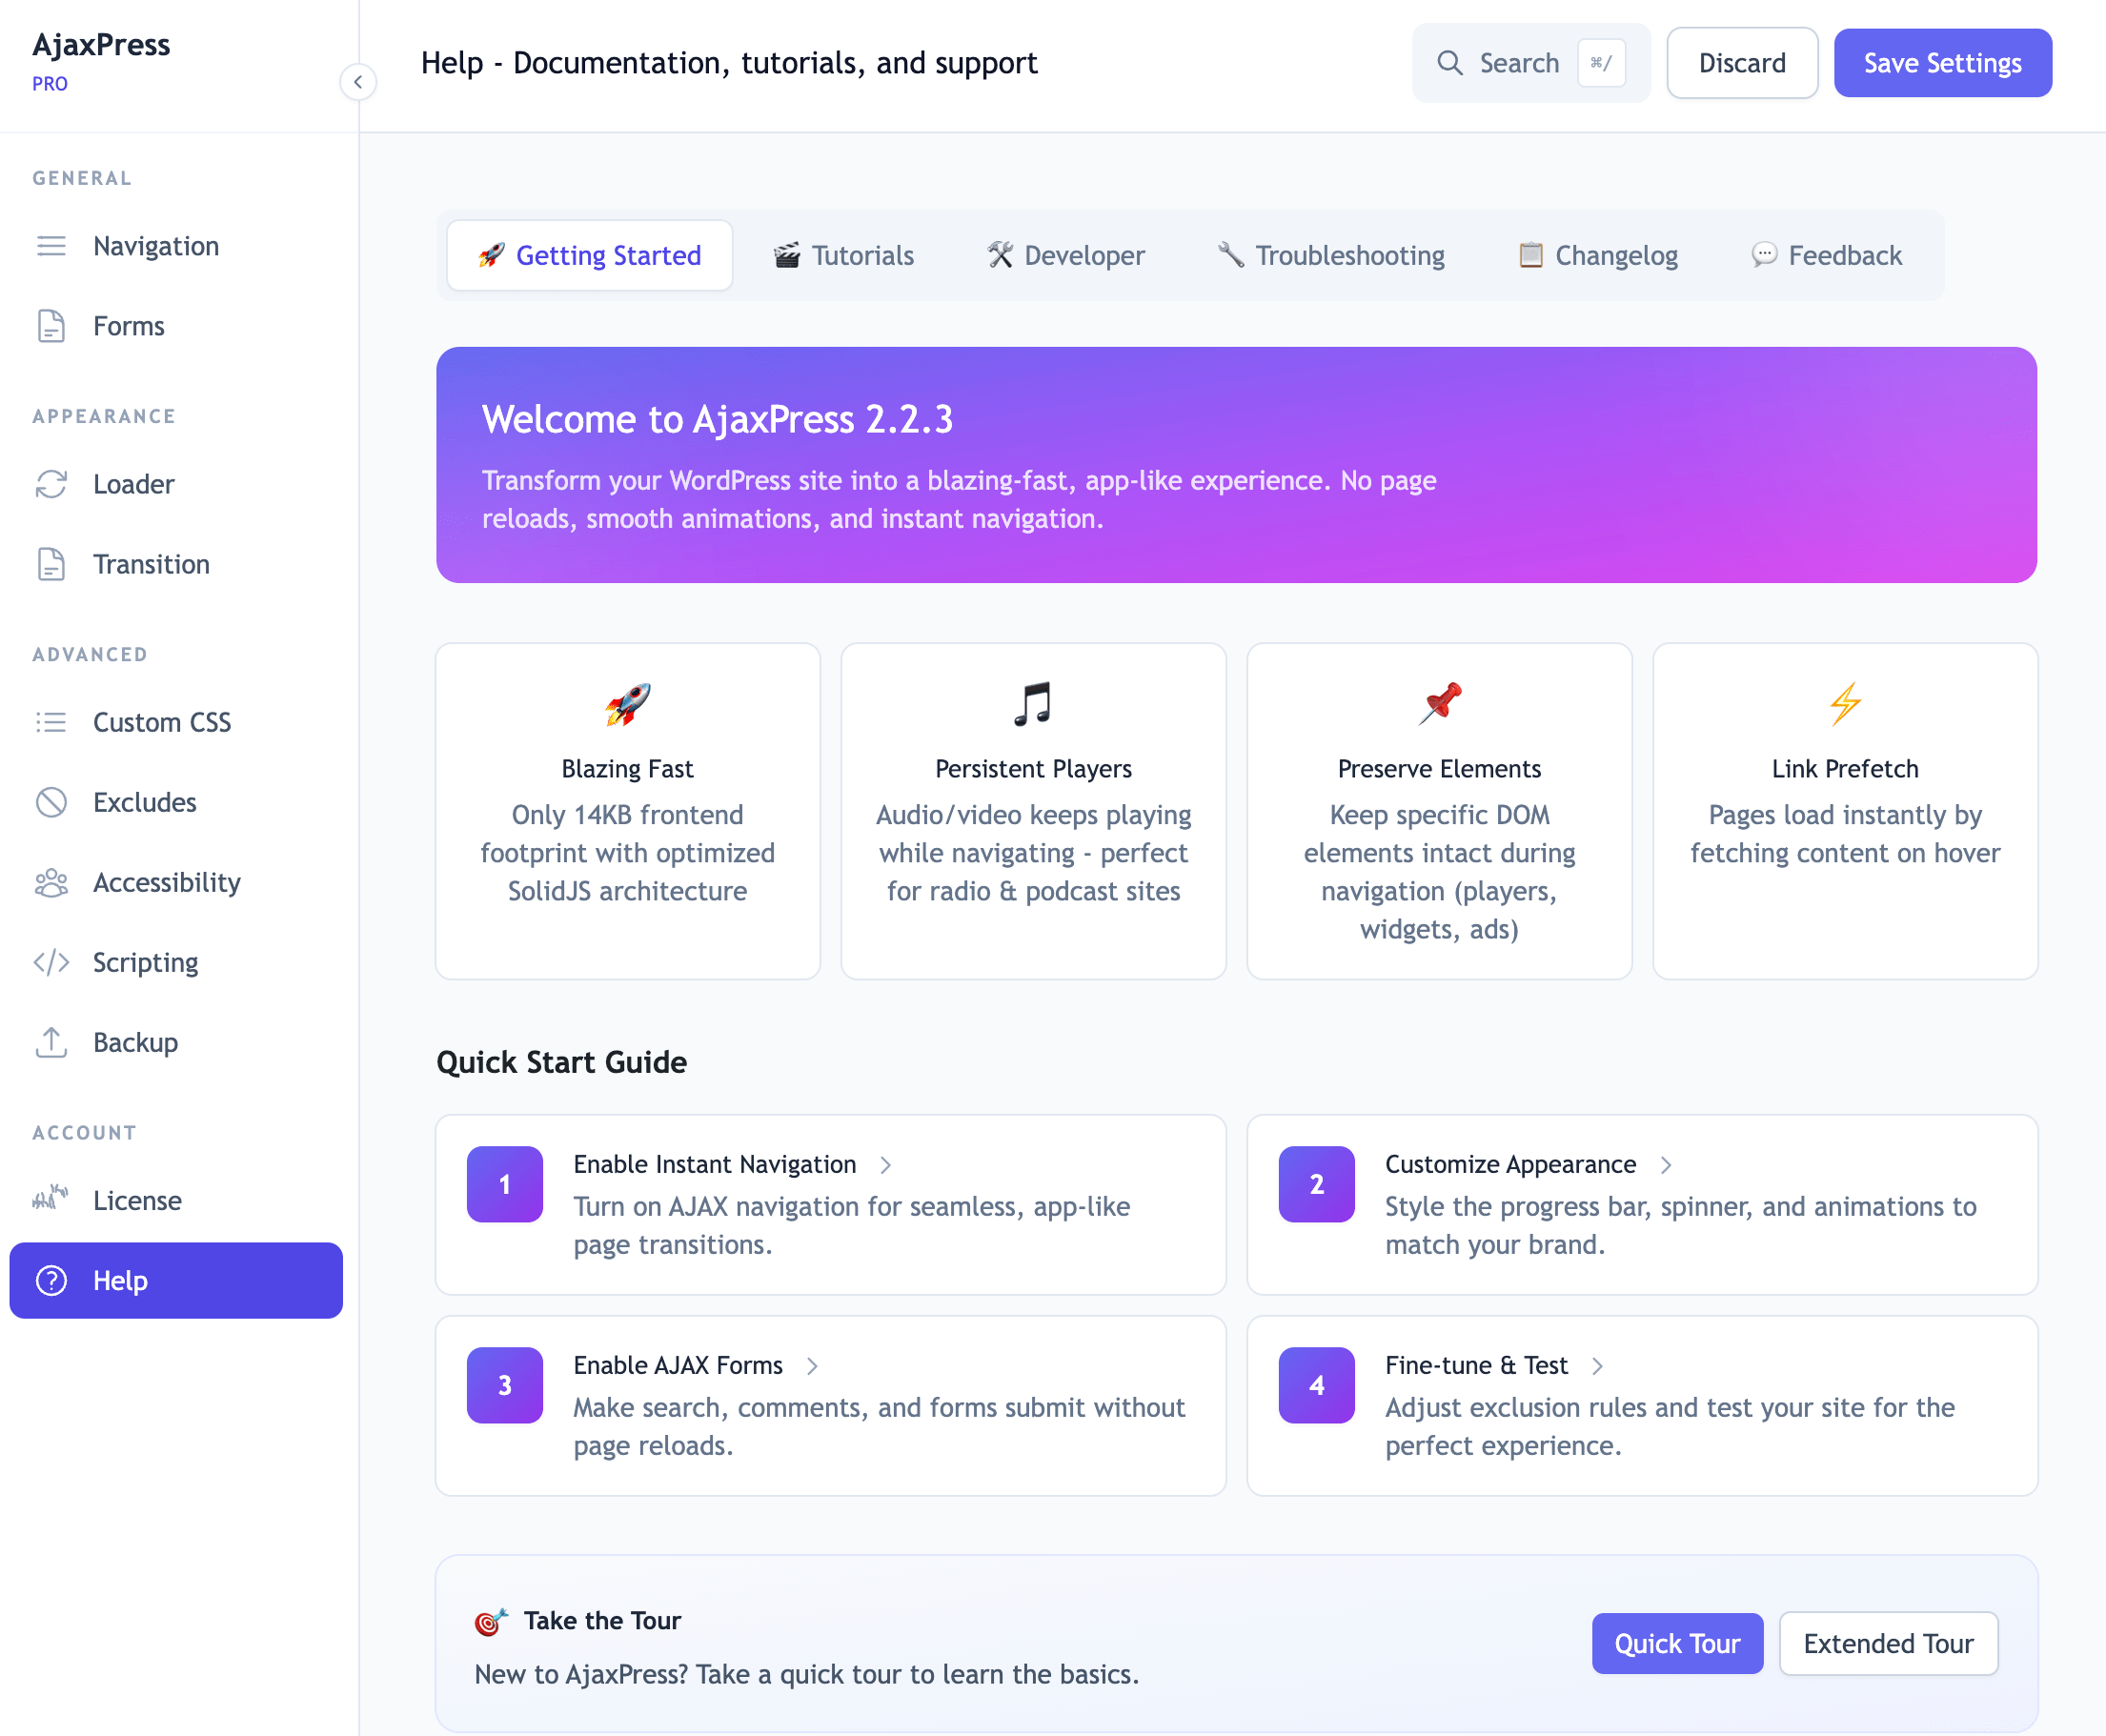Select the Accessibility people icon
Screen dimensions: 2106x1736
51,882
